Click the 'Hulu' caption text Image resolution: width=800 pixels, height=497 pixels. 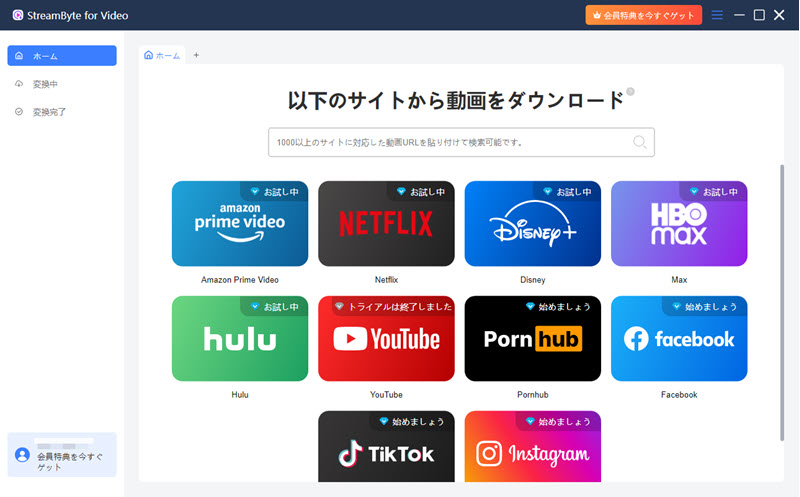(240, 394)
